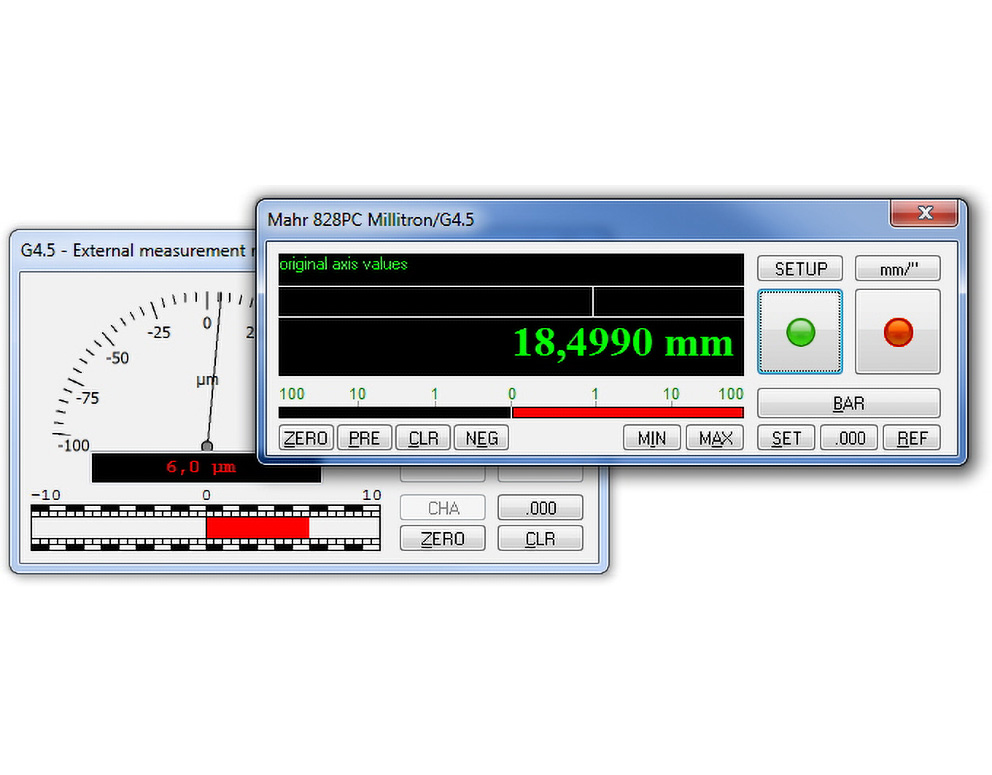Click the PRE preset button
The width and height of the screenshot is (992, 775).
click(364, 438)
